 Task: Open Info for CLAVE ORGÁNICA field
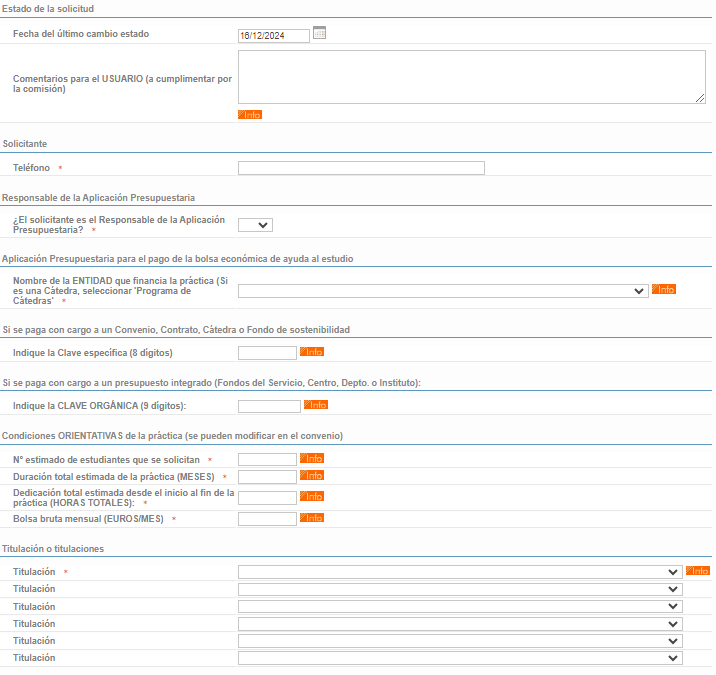(x=316, y=405)
